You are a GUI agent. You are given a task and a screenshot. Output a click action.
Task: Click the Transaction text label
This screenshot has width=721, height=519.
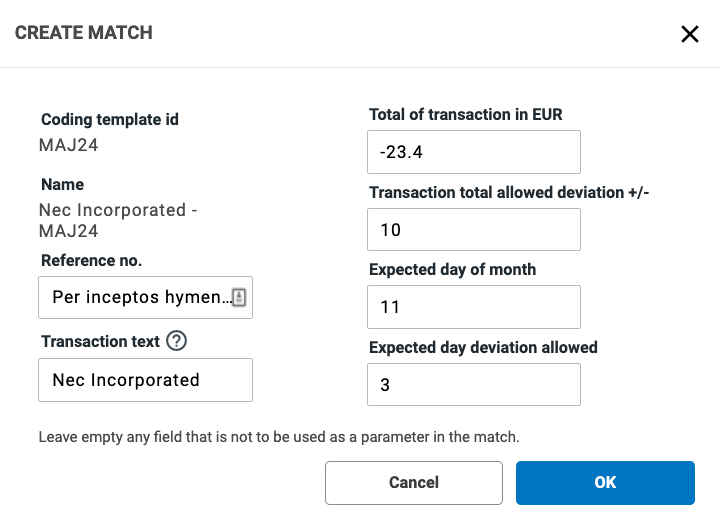tap(100, 341)
